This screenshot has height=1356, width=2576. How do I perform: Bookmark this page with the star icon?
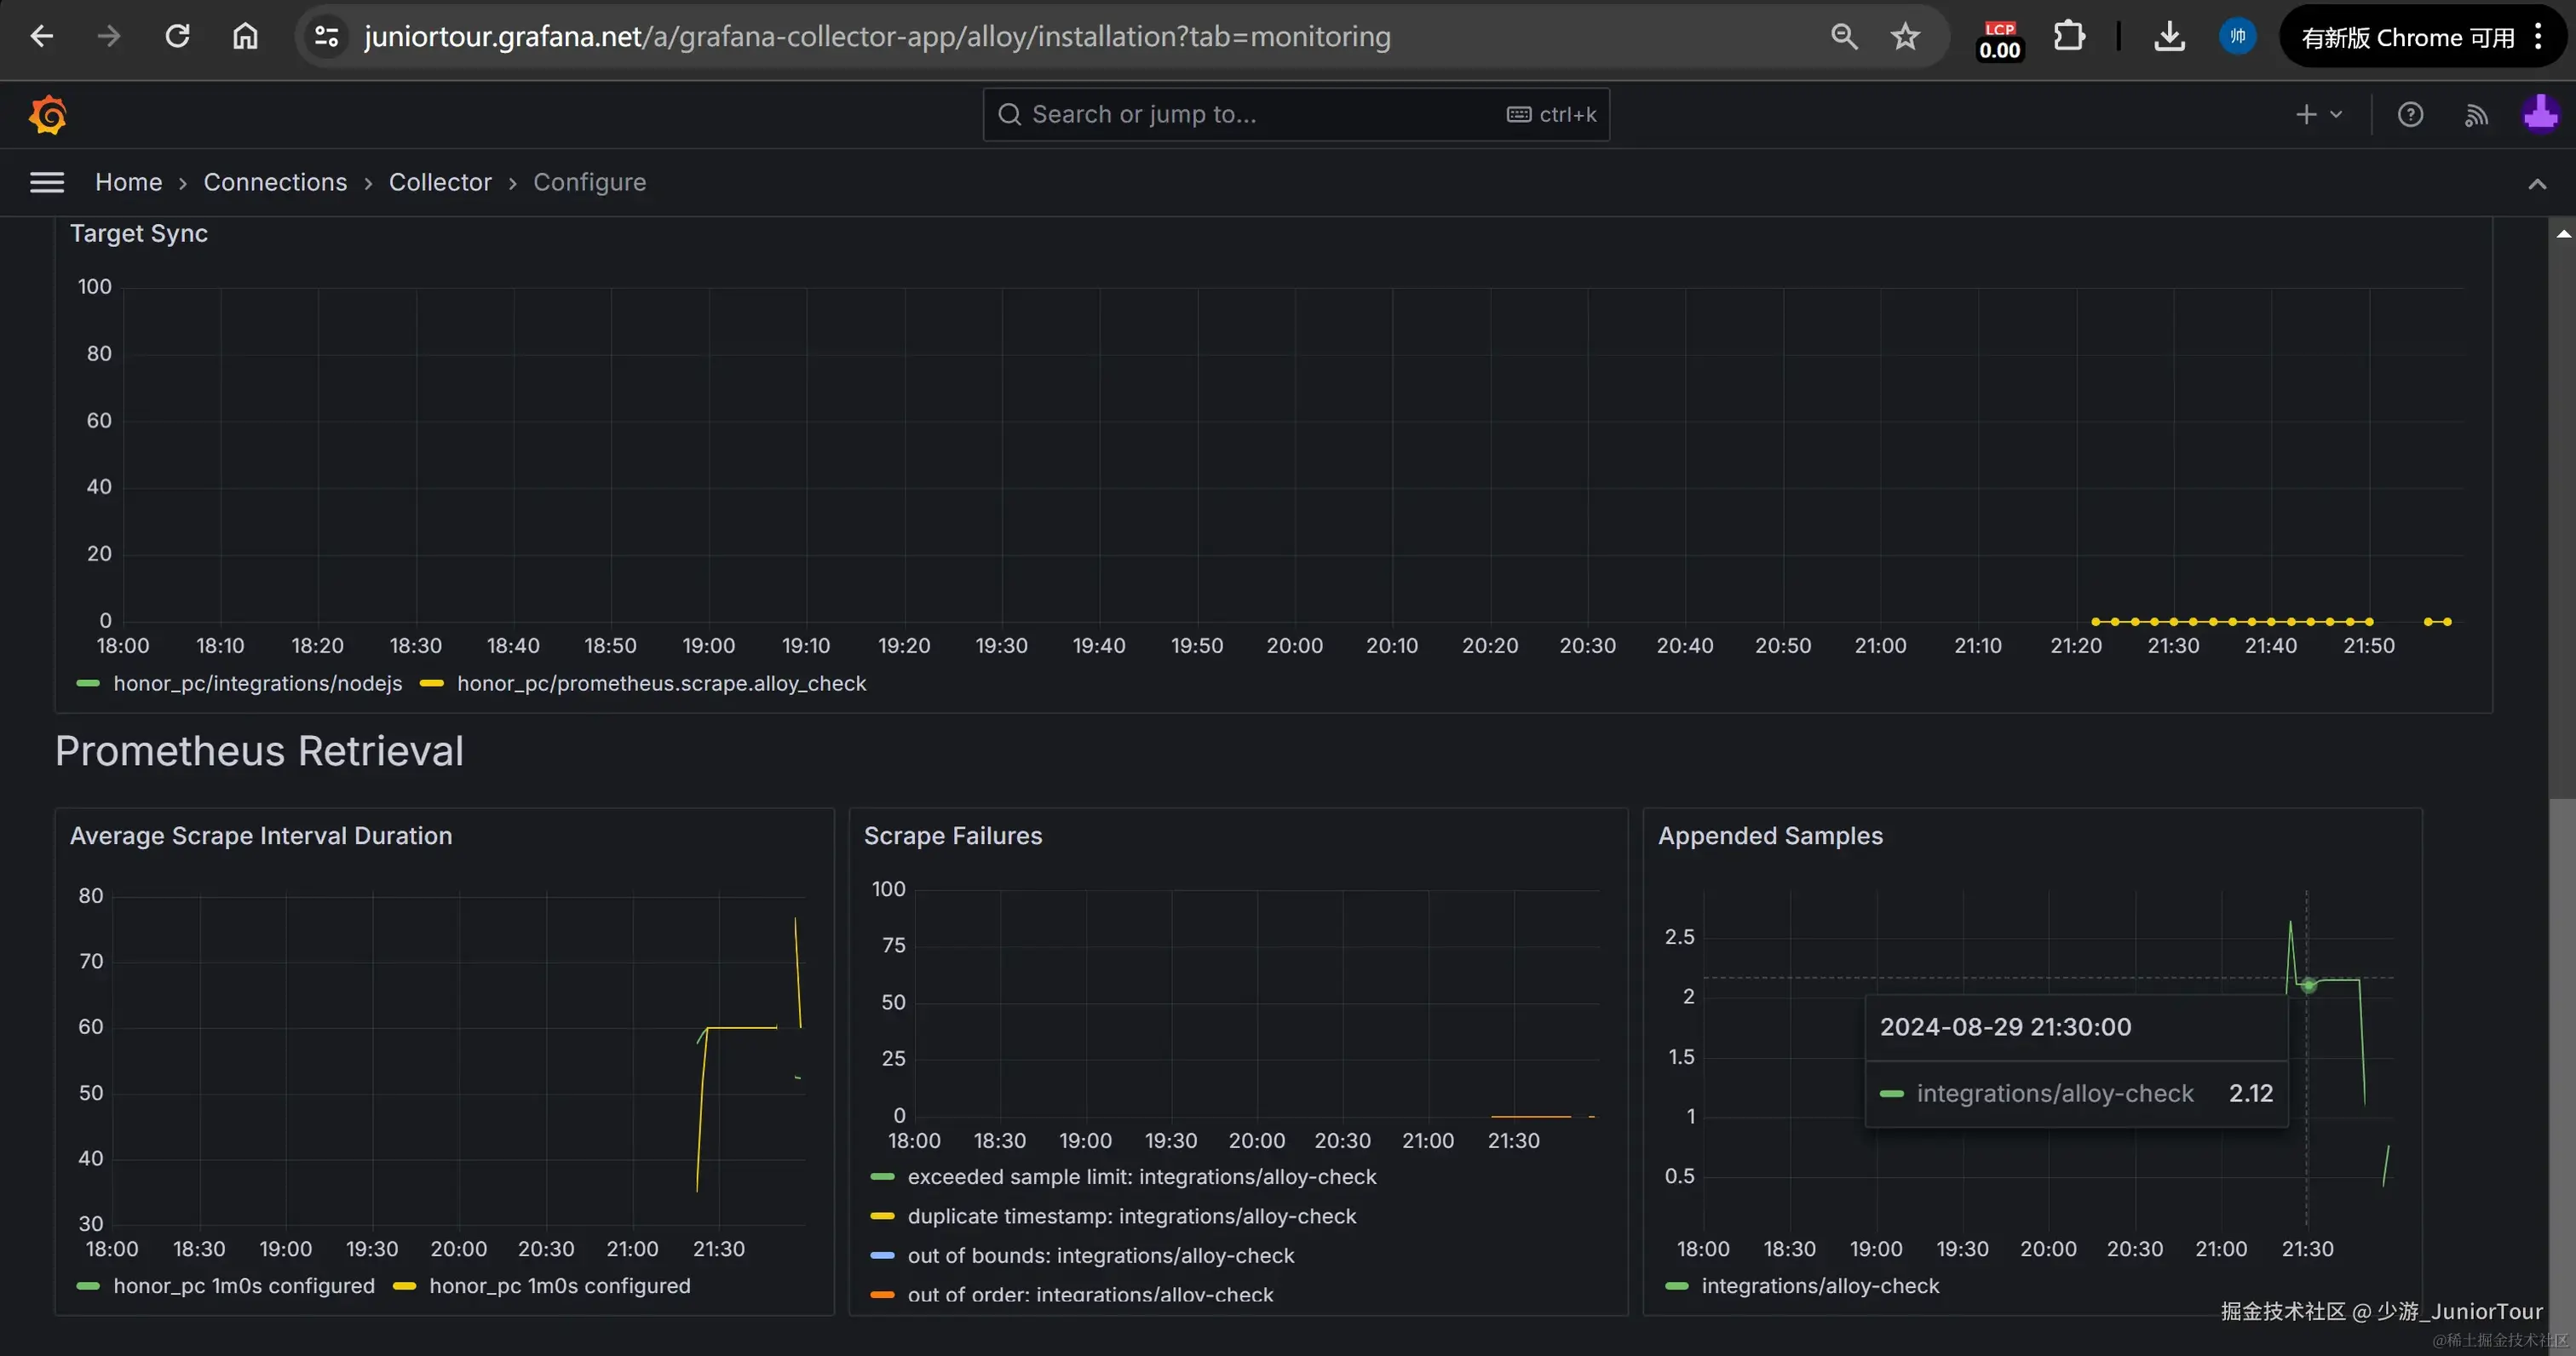pyautogui.click(x=1904, y=36)
